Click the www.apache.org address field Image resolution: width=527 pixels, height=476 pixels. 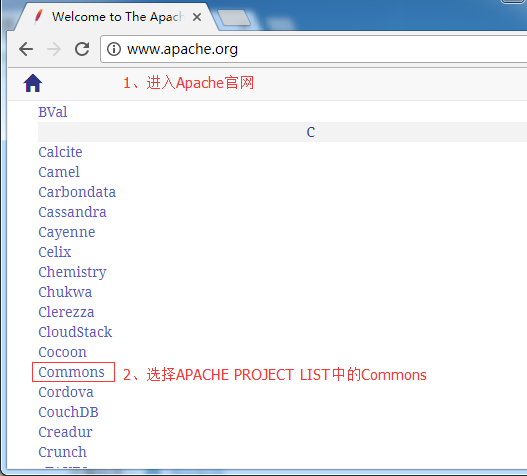[x=314, y=49]
